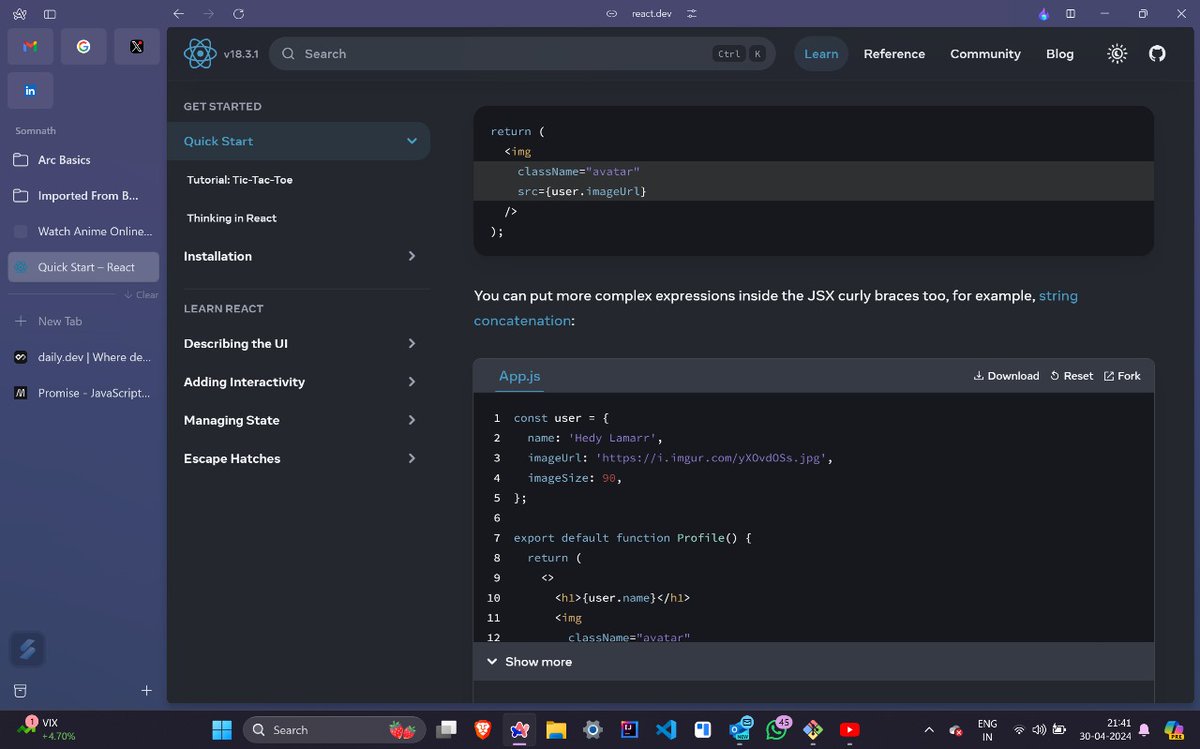
Task: Switch to the Promise - JavaScript tab
Action: tap(84, 393)
